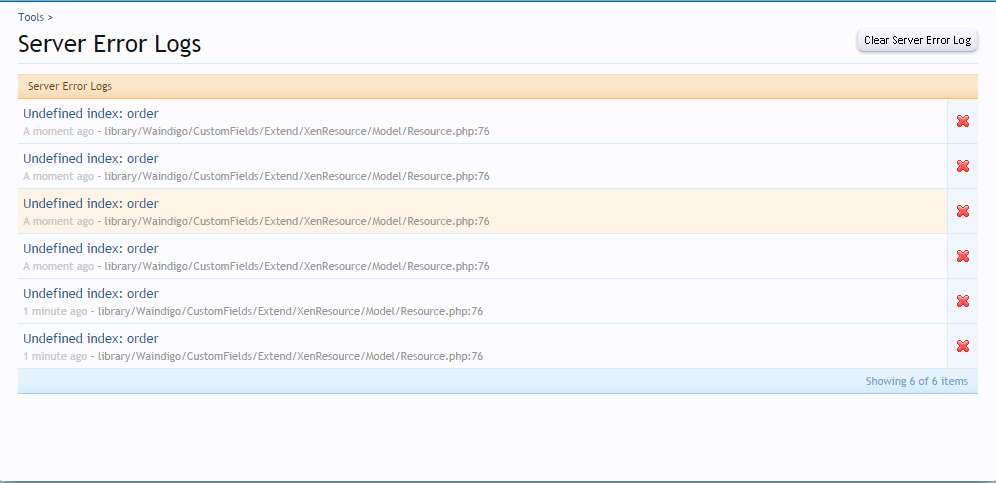Delete the last error log entry

[x=963, y=346]
